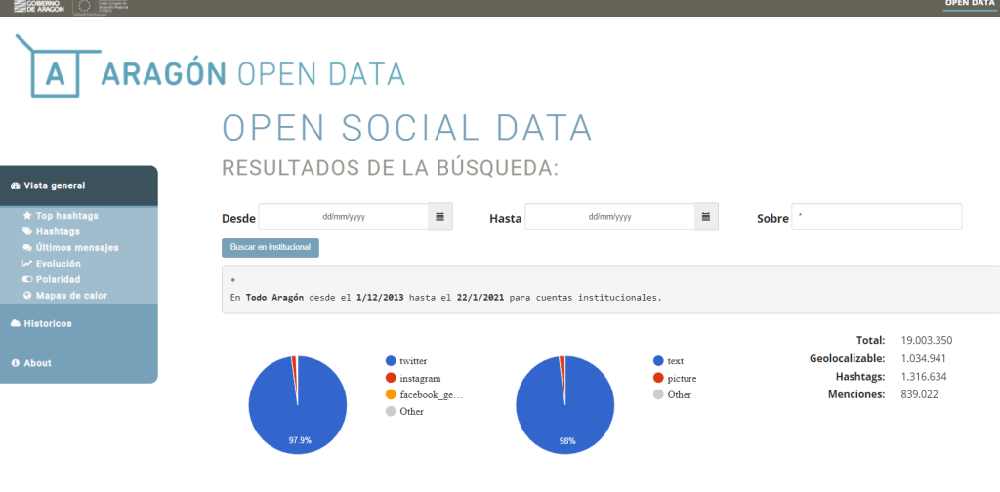Show Últimos mensajes

[x=77, y=248]
